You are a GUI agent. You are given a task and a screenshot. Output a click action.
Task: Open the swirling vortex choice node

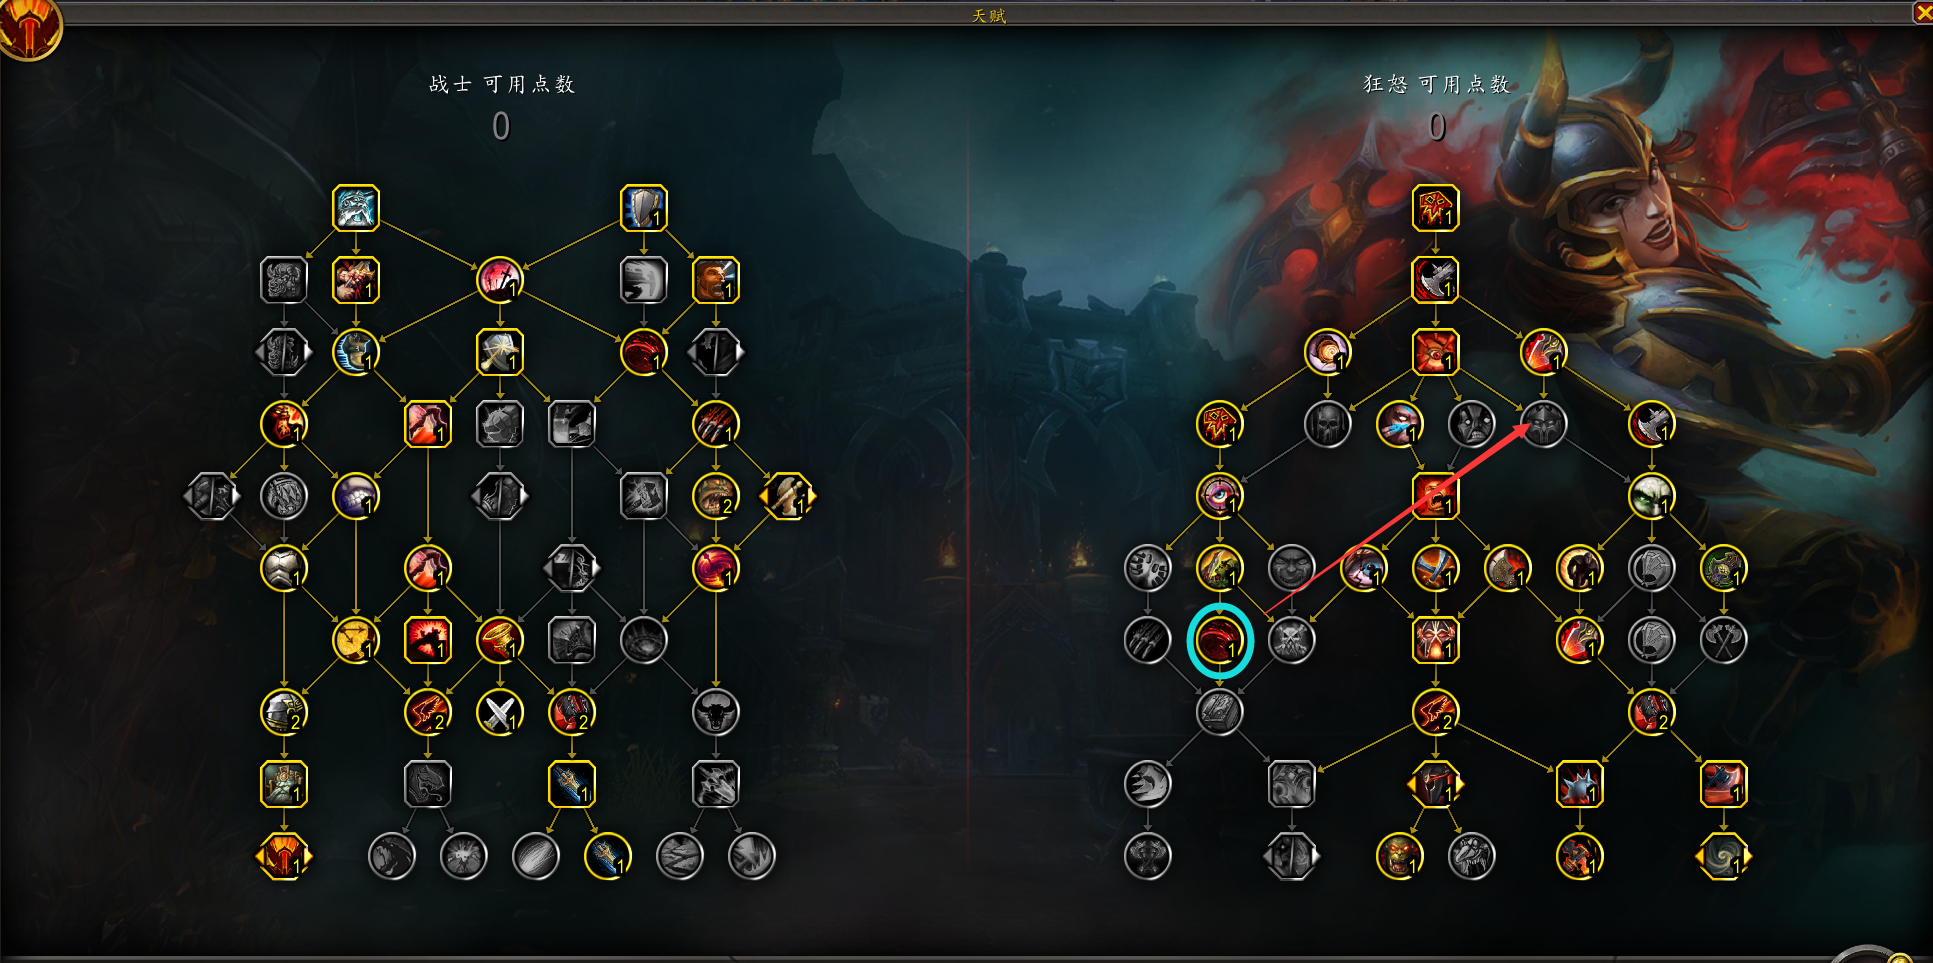1723,856
